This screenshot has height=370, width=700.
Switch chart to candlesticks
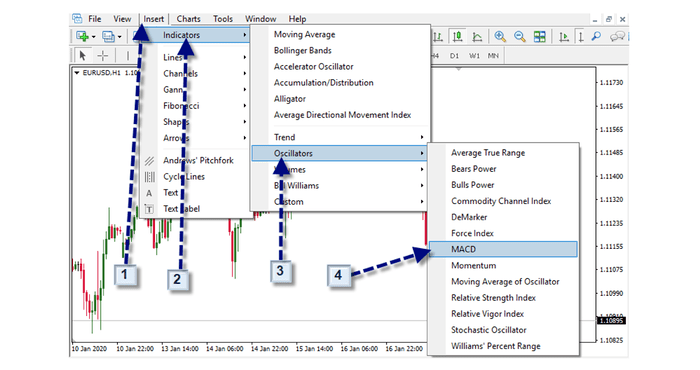click(x=457, y=36)
